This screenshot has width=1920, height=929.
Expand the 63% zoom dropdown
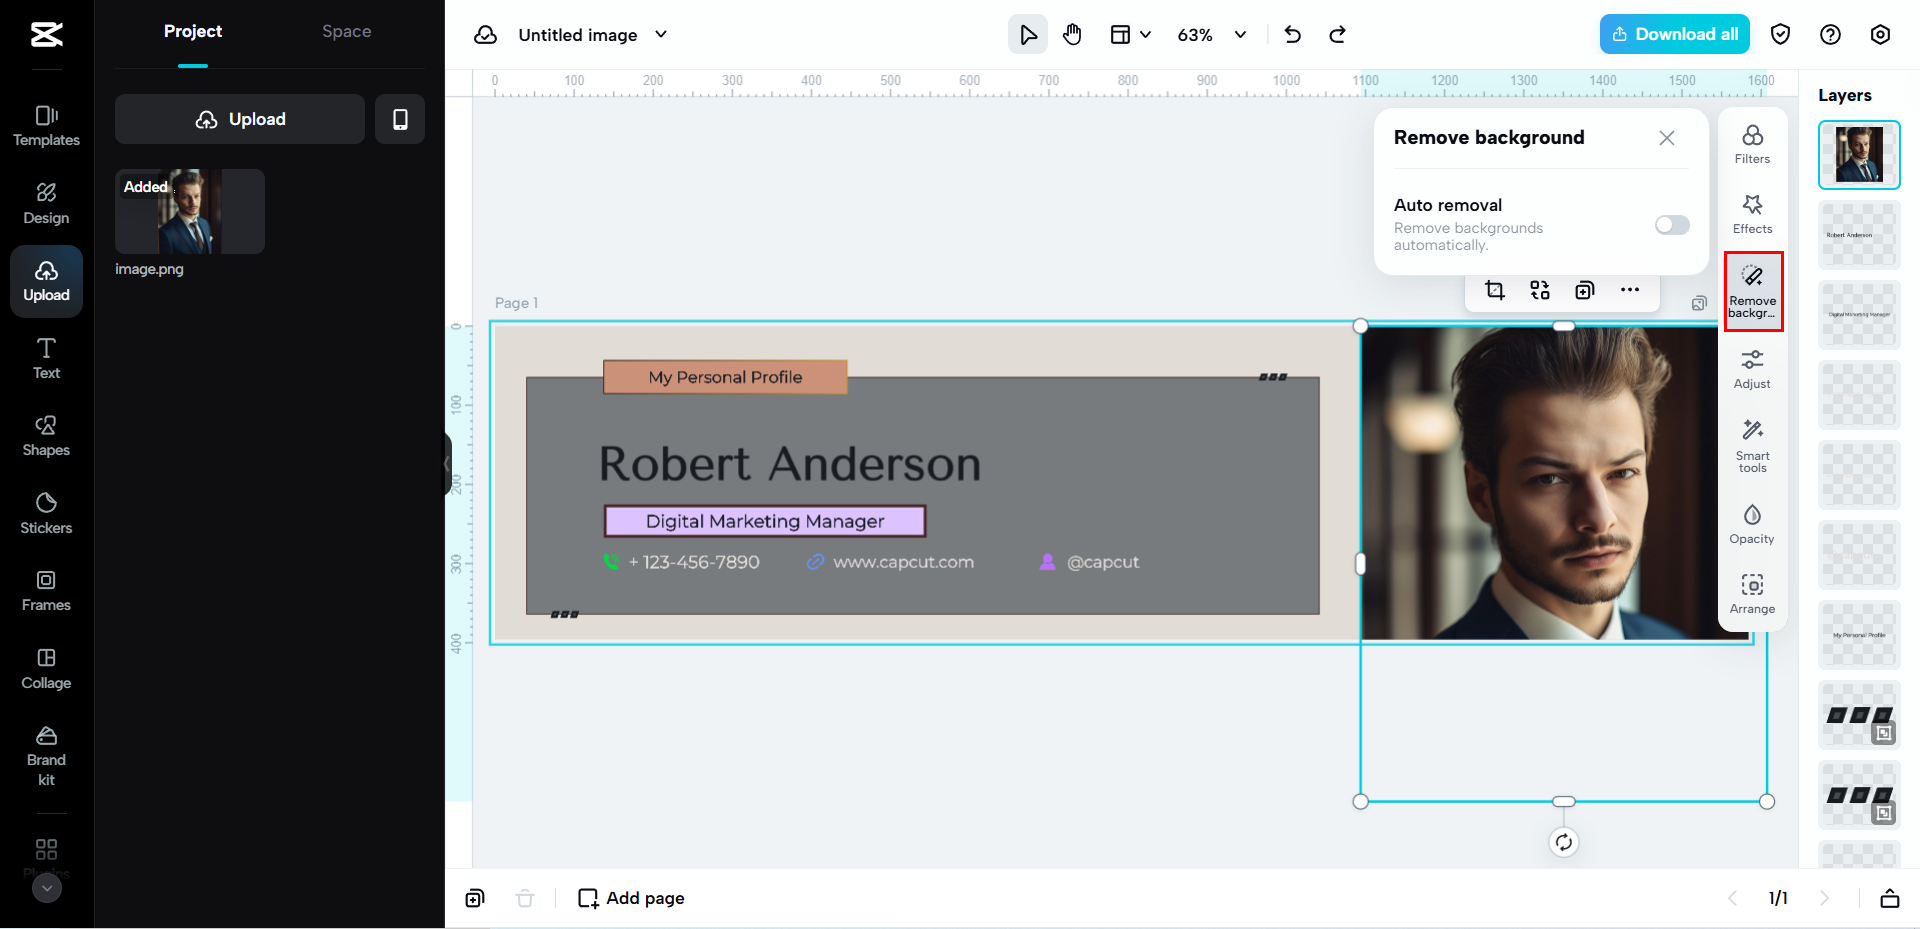pos(1240,35)
